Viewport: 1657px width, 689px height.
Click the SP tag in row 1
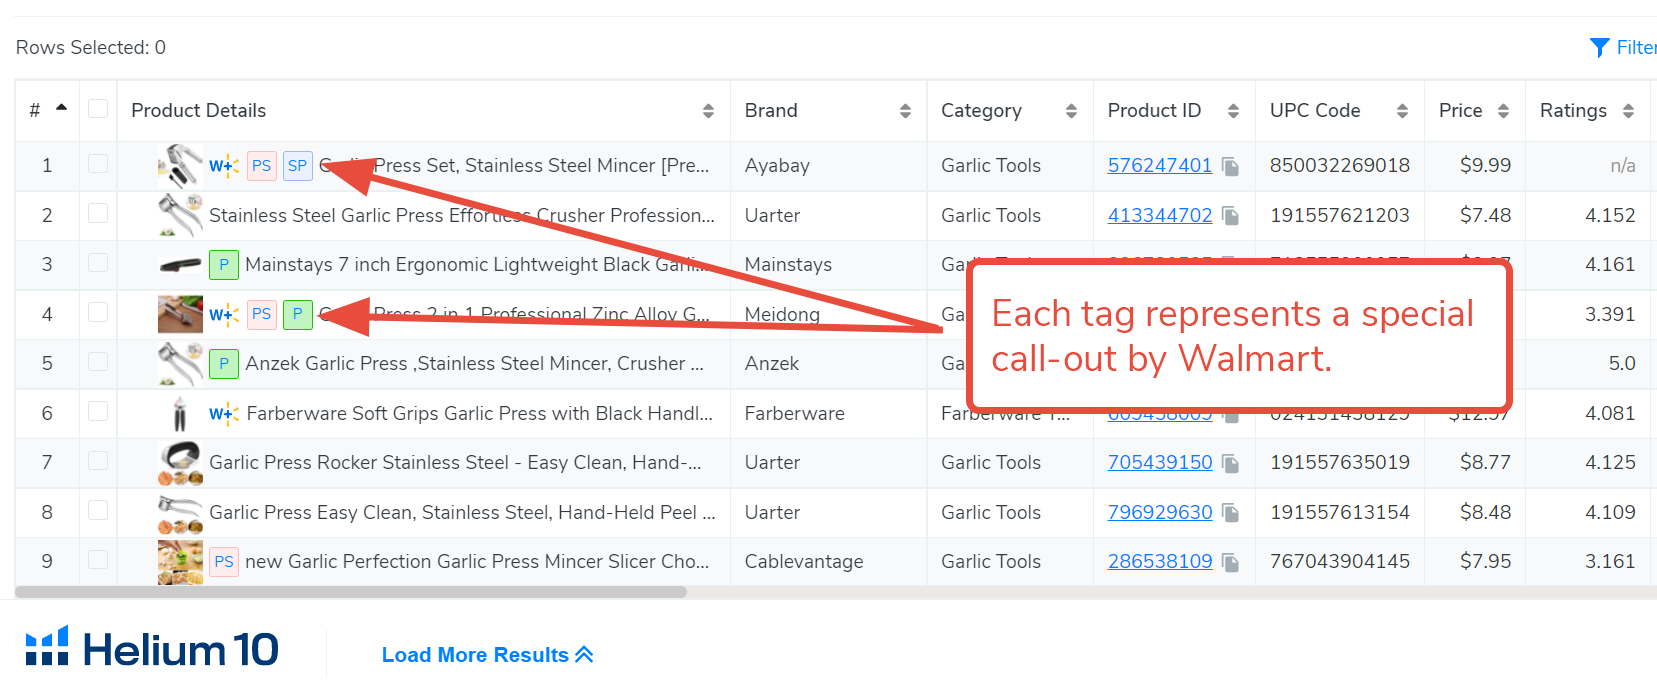click(x=297, y=166)
